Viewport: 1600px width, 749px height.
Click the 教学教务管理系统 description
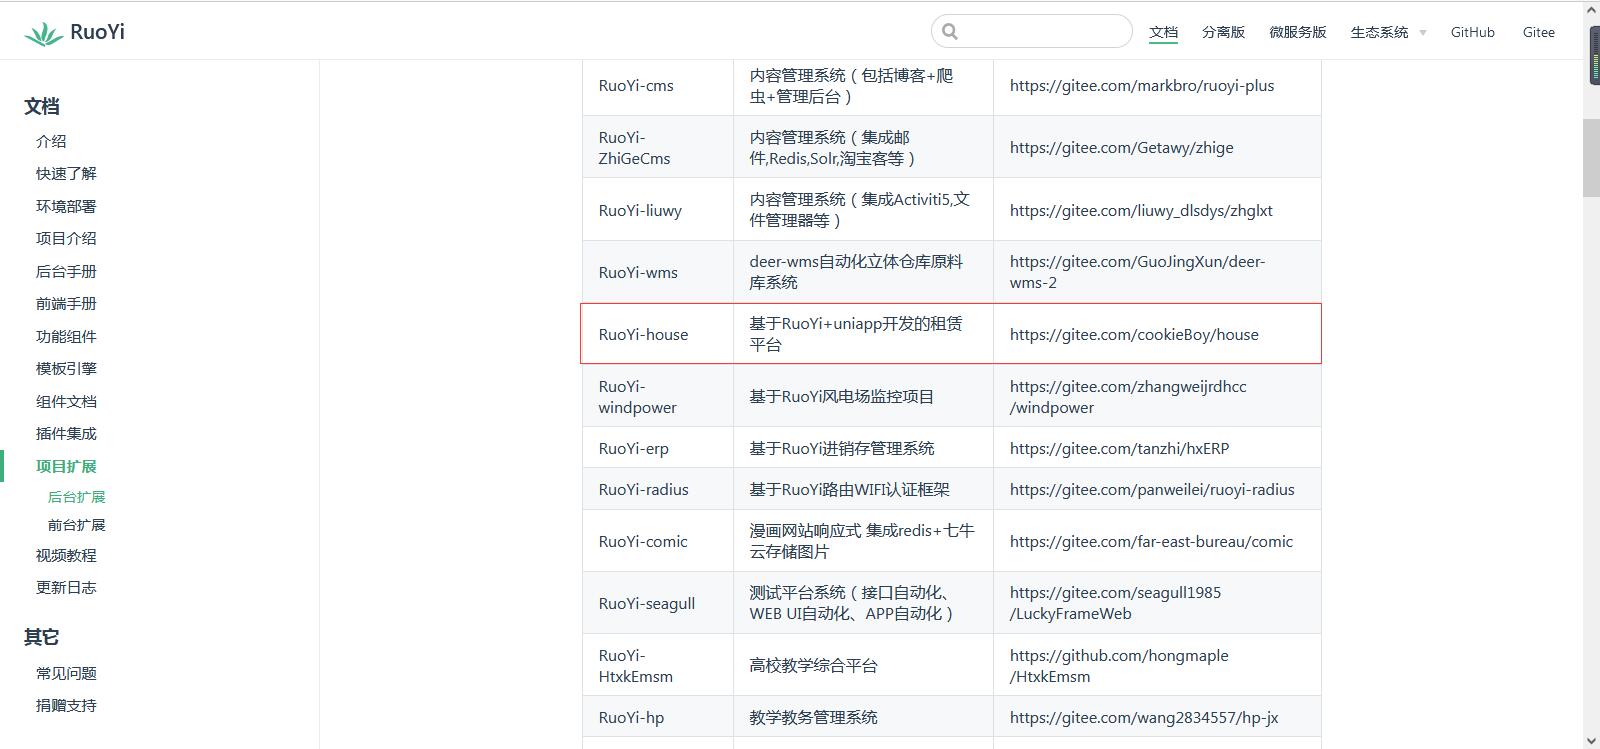pos(814,717)
